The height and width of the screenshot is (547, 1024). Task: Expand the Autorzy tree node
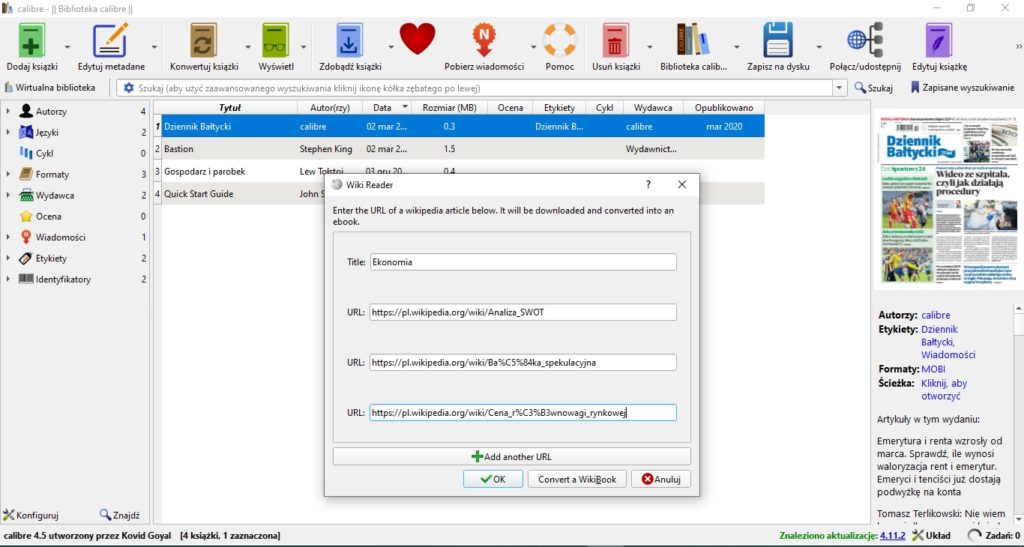point(8,112)
